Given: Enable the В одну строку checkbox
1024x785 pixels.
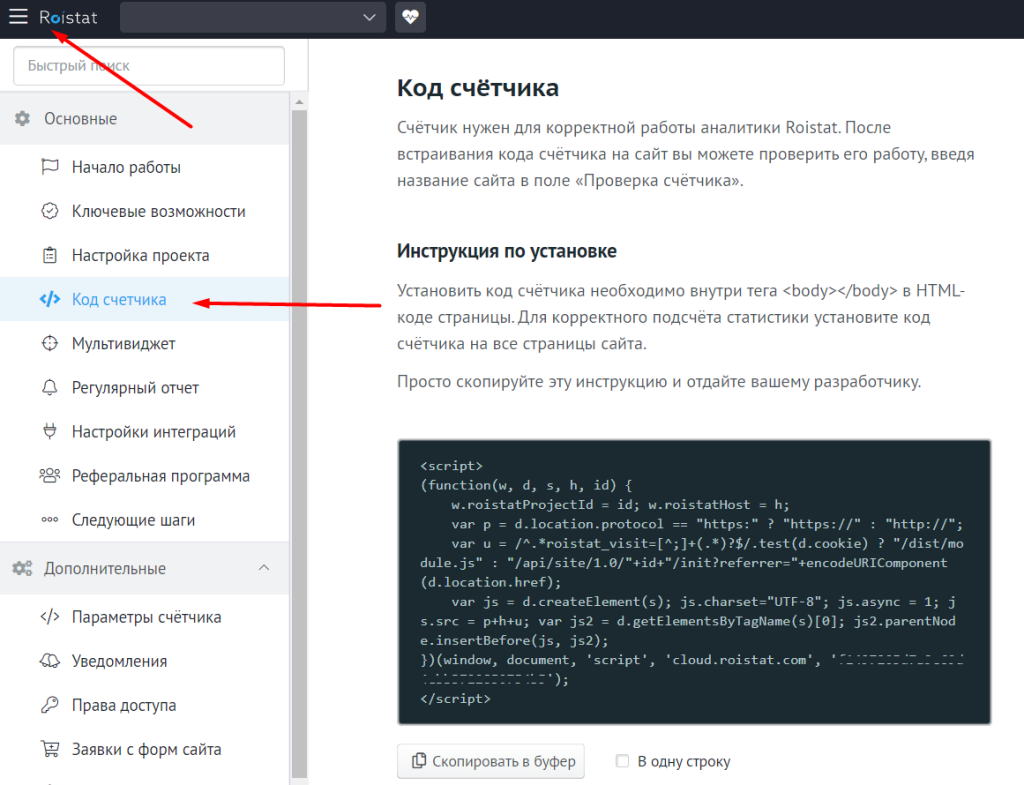Looking at the screenshot, I should 623,761.
